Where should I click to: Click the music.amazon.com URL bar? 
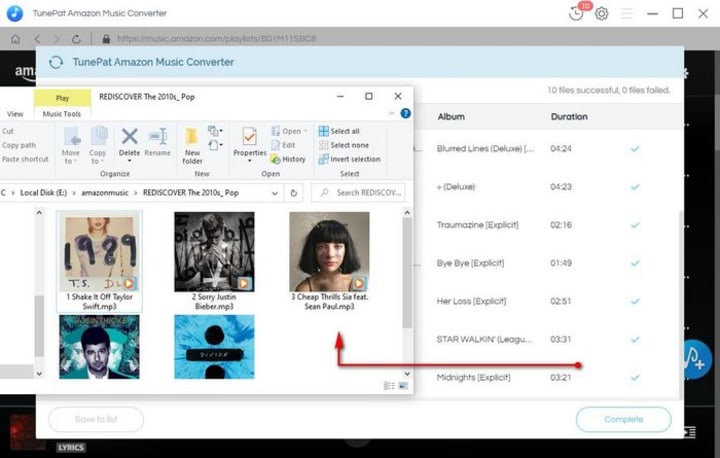point(216,39)
